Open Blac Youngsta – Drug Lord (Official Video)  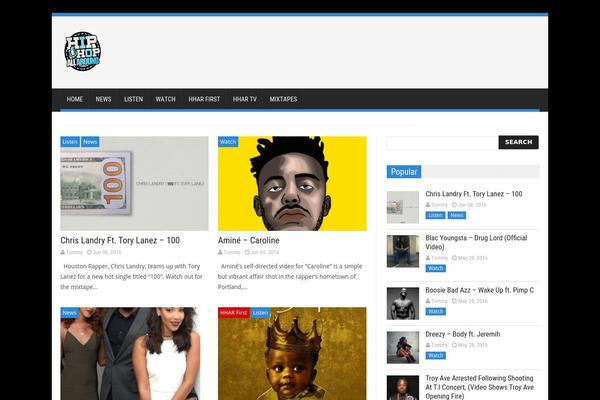[476, 242]
